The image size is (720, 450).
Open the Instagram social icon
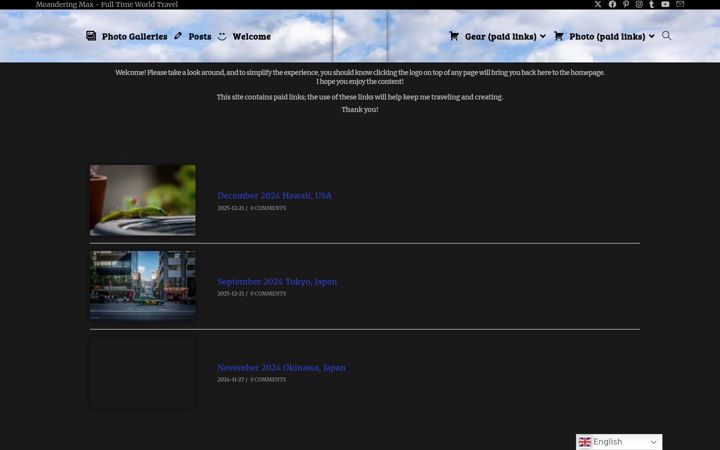point(639,4)
